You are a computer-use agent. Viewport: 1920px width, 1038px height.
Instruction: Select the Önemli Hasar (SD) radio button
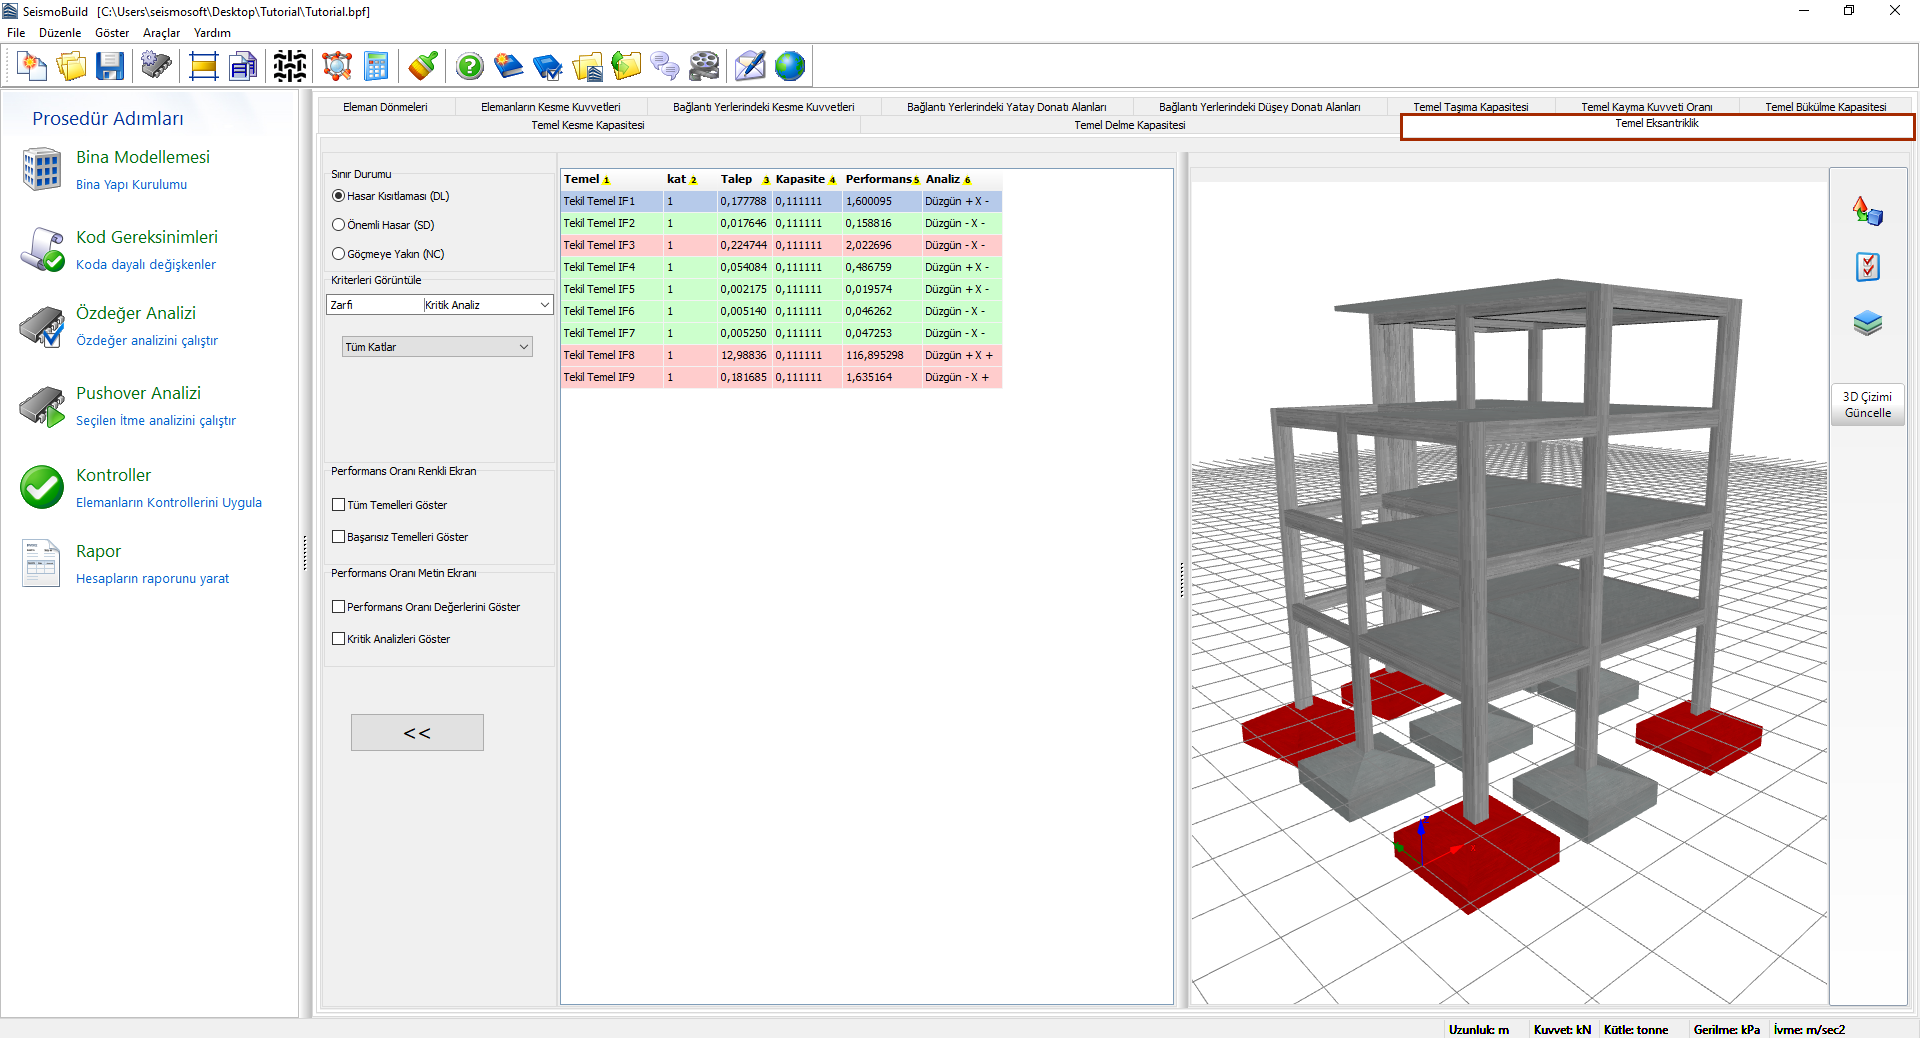(339, 225)
